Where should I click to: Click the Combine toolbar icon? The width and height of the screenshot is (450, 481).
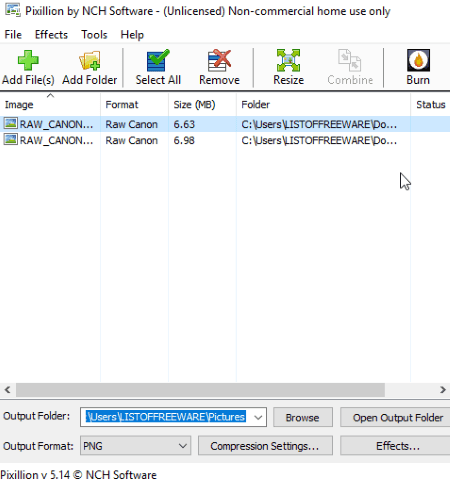(x=350, y=60)
